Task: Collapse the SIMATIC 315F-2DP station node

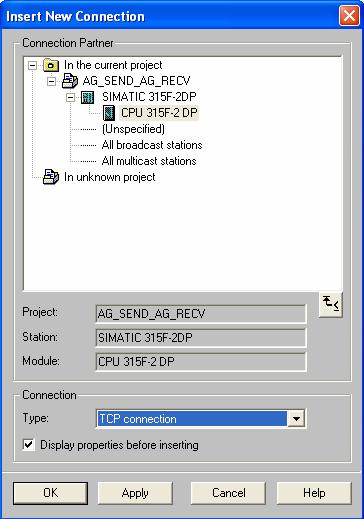Action: tap(70, 97)
